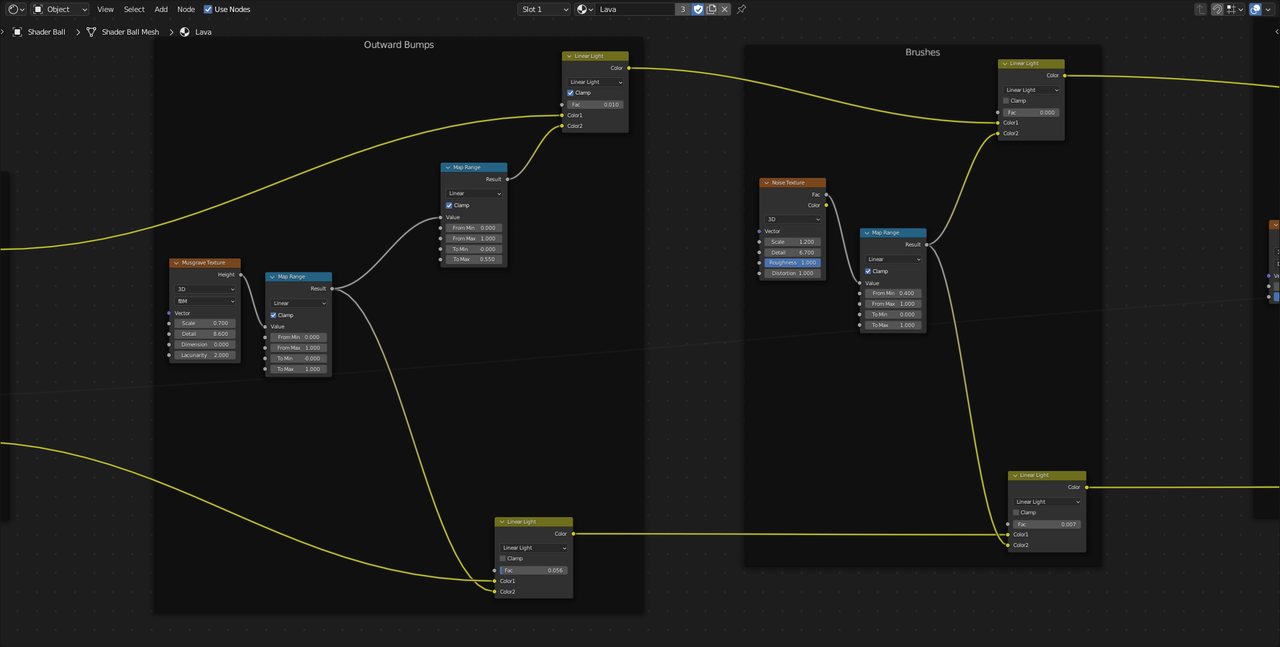Toggle the node snapping magnet icon
This screenshot has height=647, width=1280.
[x=1217, y=9]
